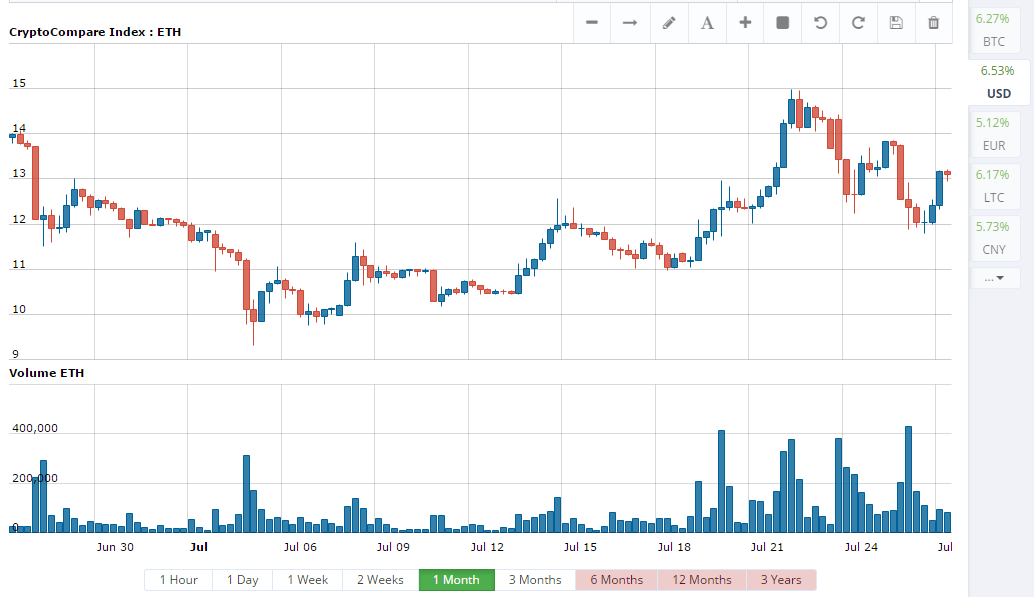Click the Jul 06 date label
The width and height of the screenshot is (1034, 597).
[300, 547]
